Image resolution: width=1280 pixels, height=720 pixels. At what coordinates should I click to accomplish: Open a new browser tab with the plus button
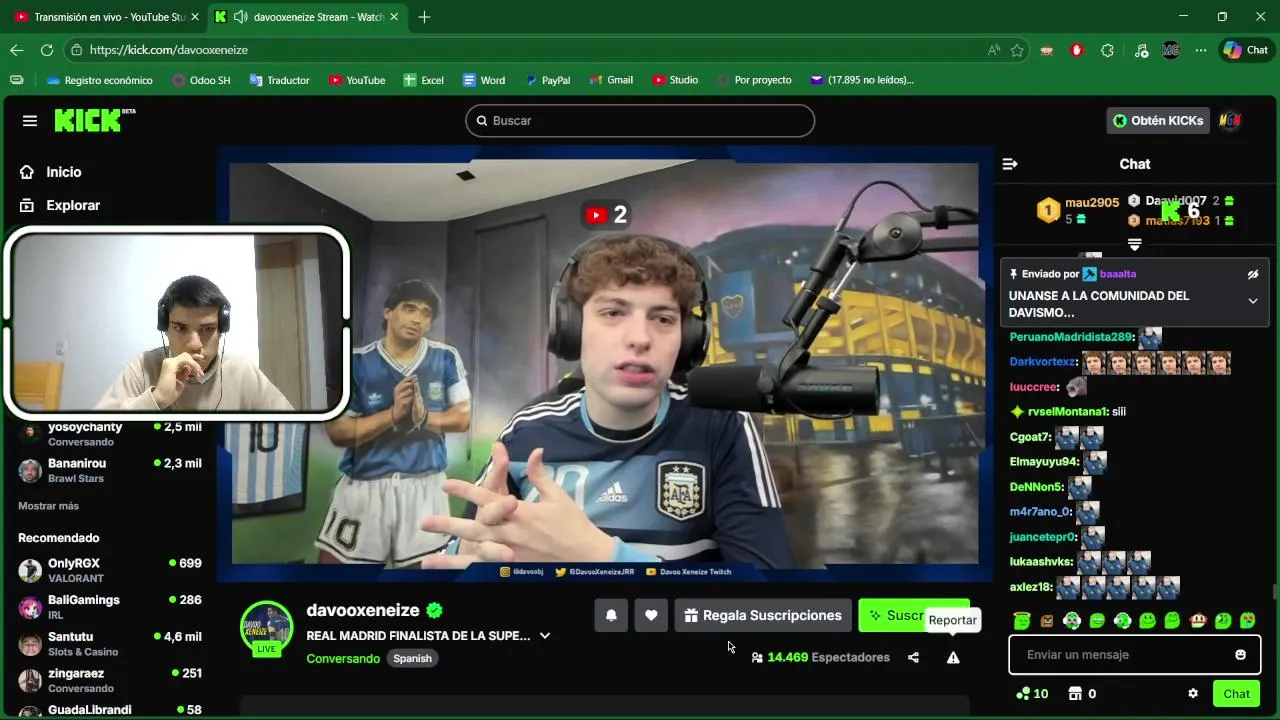424,17
